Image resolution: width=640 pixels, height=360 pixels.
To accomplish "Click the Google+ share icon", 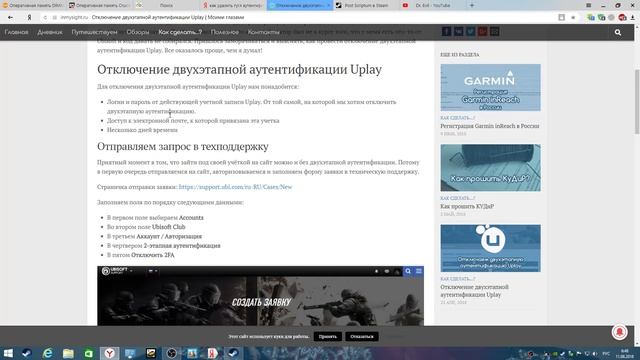I will 482,31.
